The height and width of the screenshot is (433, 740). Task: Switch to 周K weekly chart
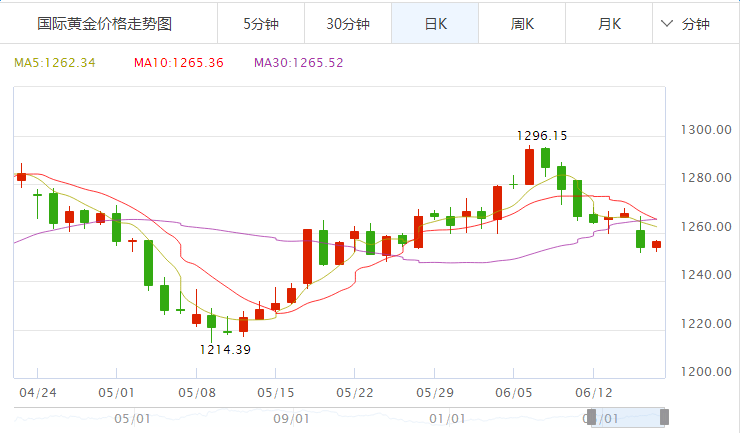click(x=522, y=24)
